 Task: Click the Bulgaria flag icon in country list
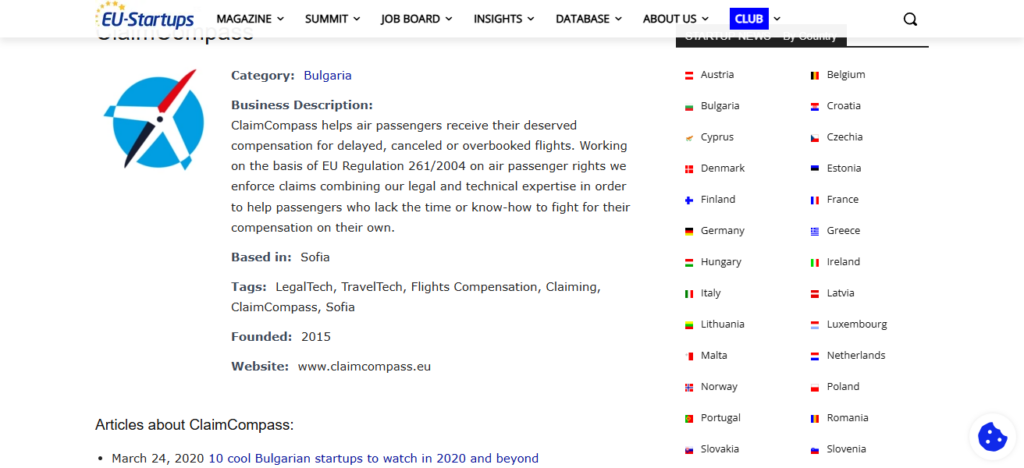(688, 106)
